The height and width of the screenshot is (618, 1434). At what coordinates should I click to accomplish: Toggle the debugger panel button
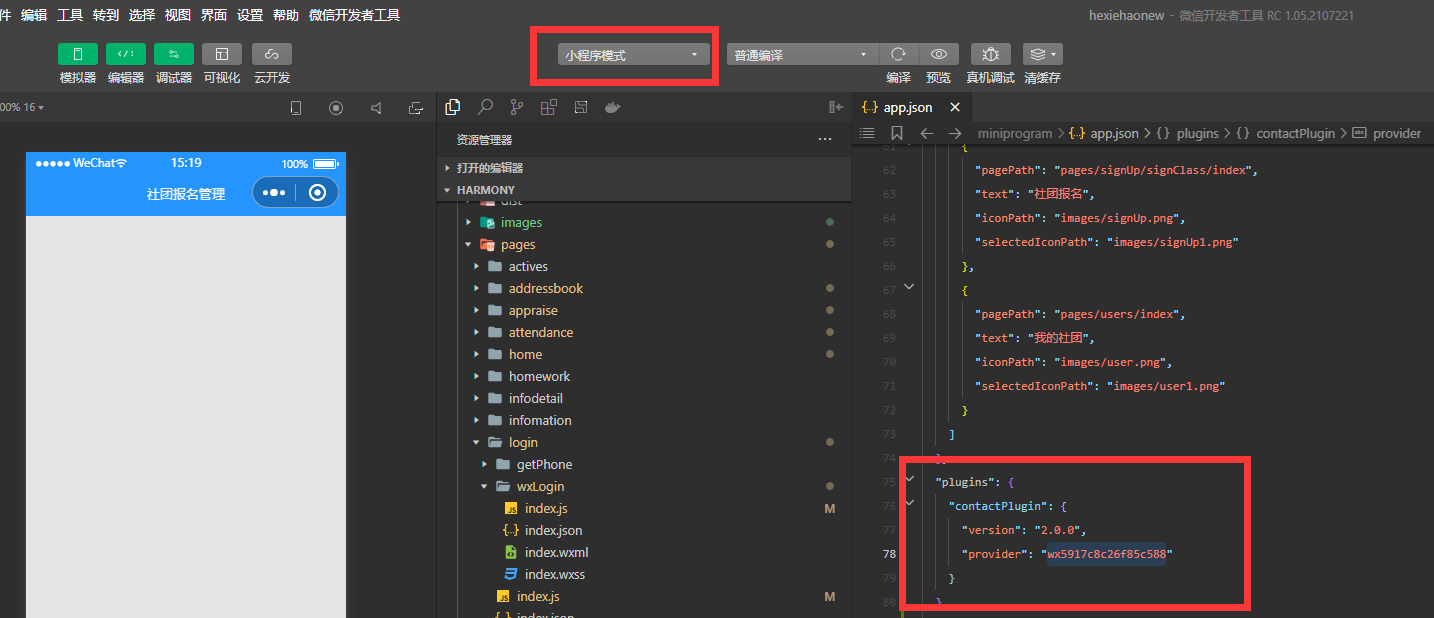[173, 54]
